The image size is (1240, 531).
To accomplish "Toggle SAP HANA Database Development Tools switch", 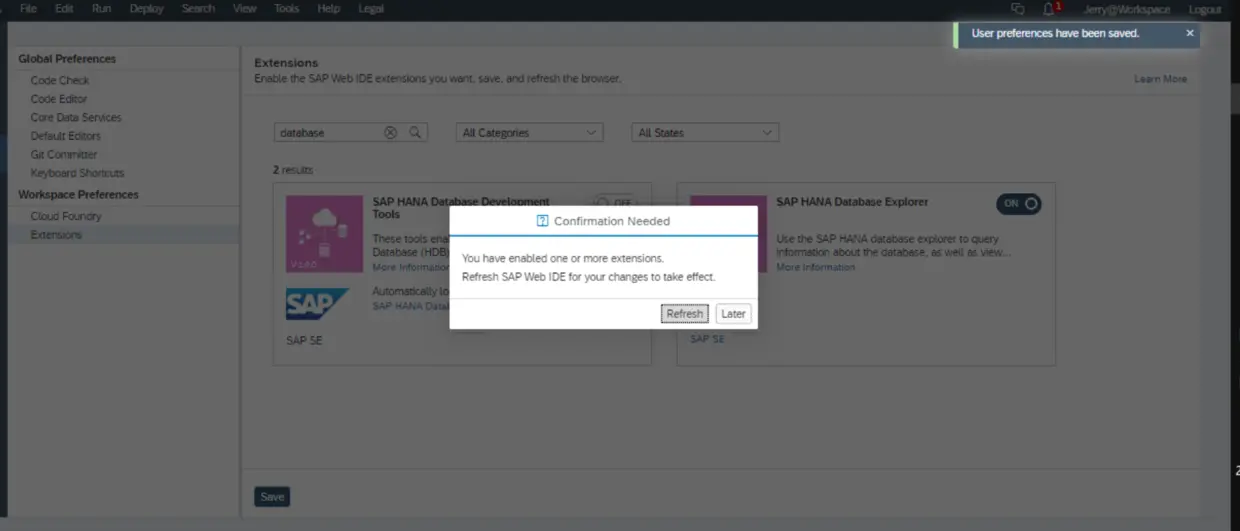I will [615, 201].
